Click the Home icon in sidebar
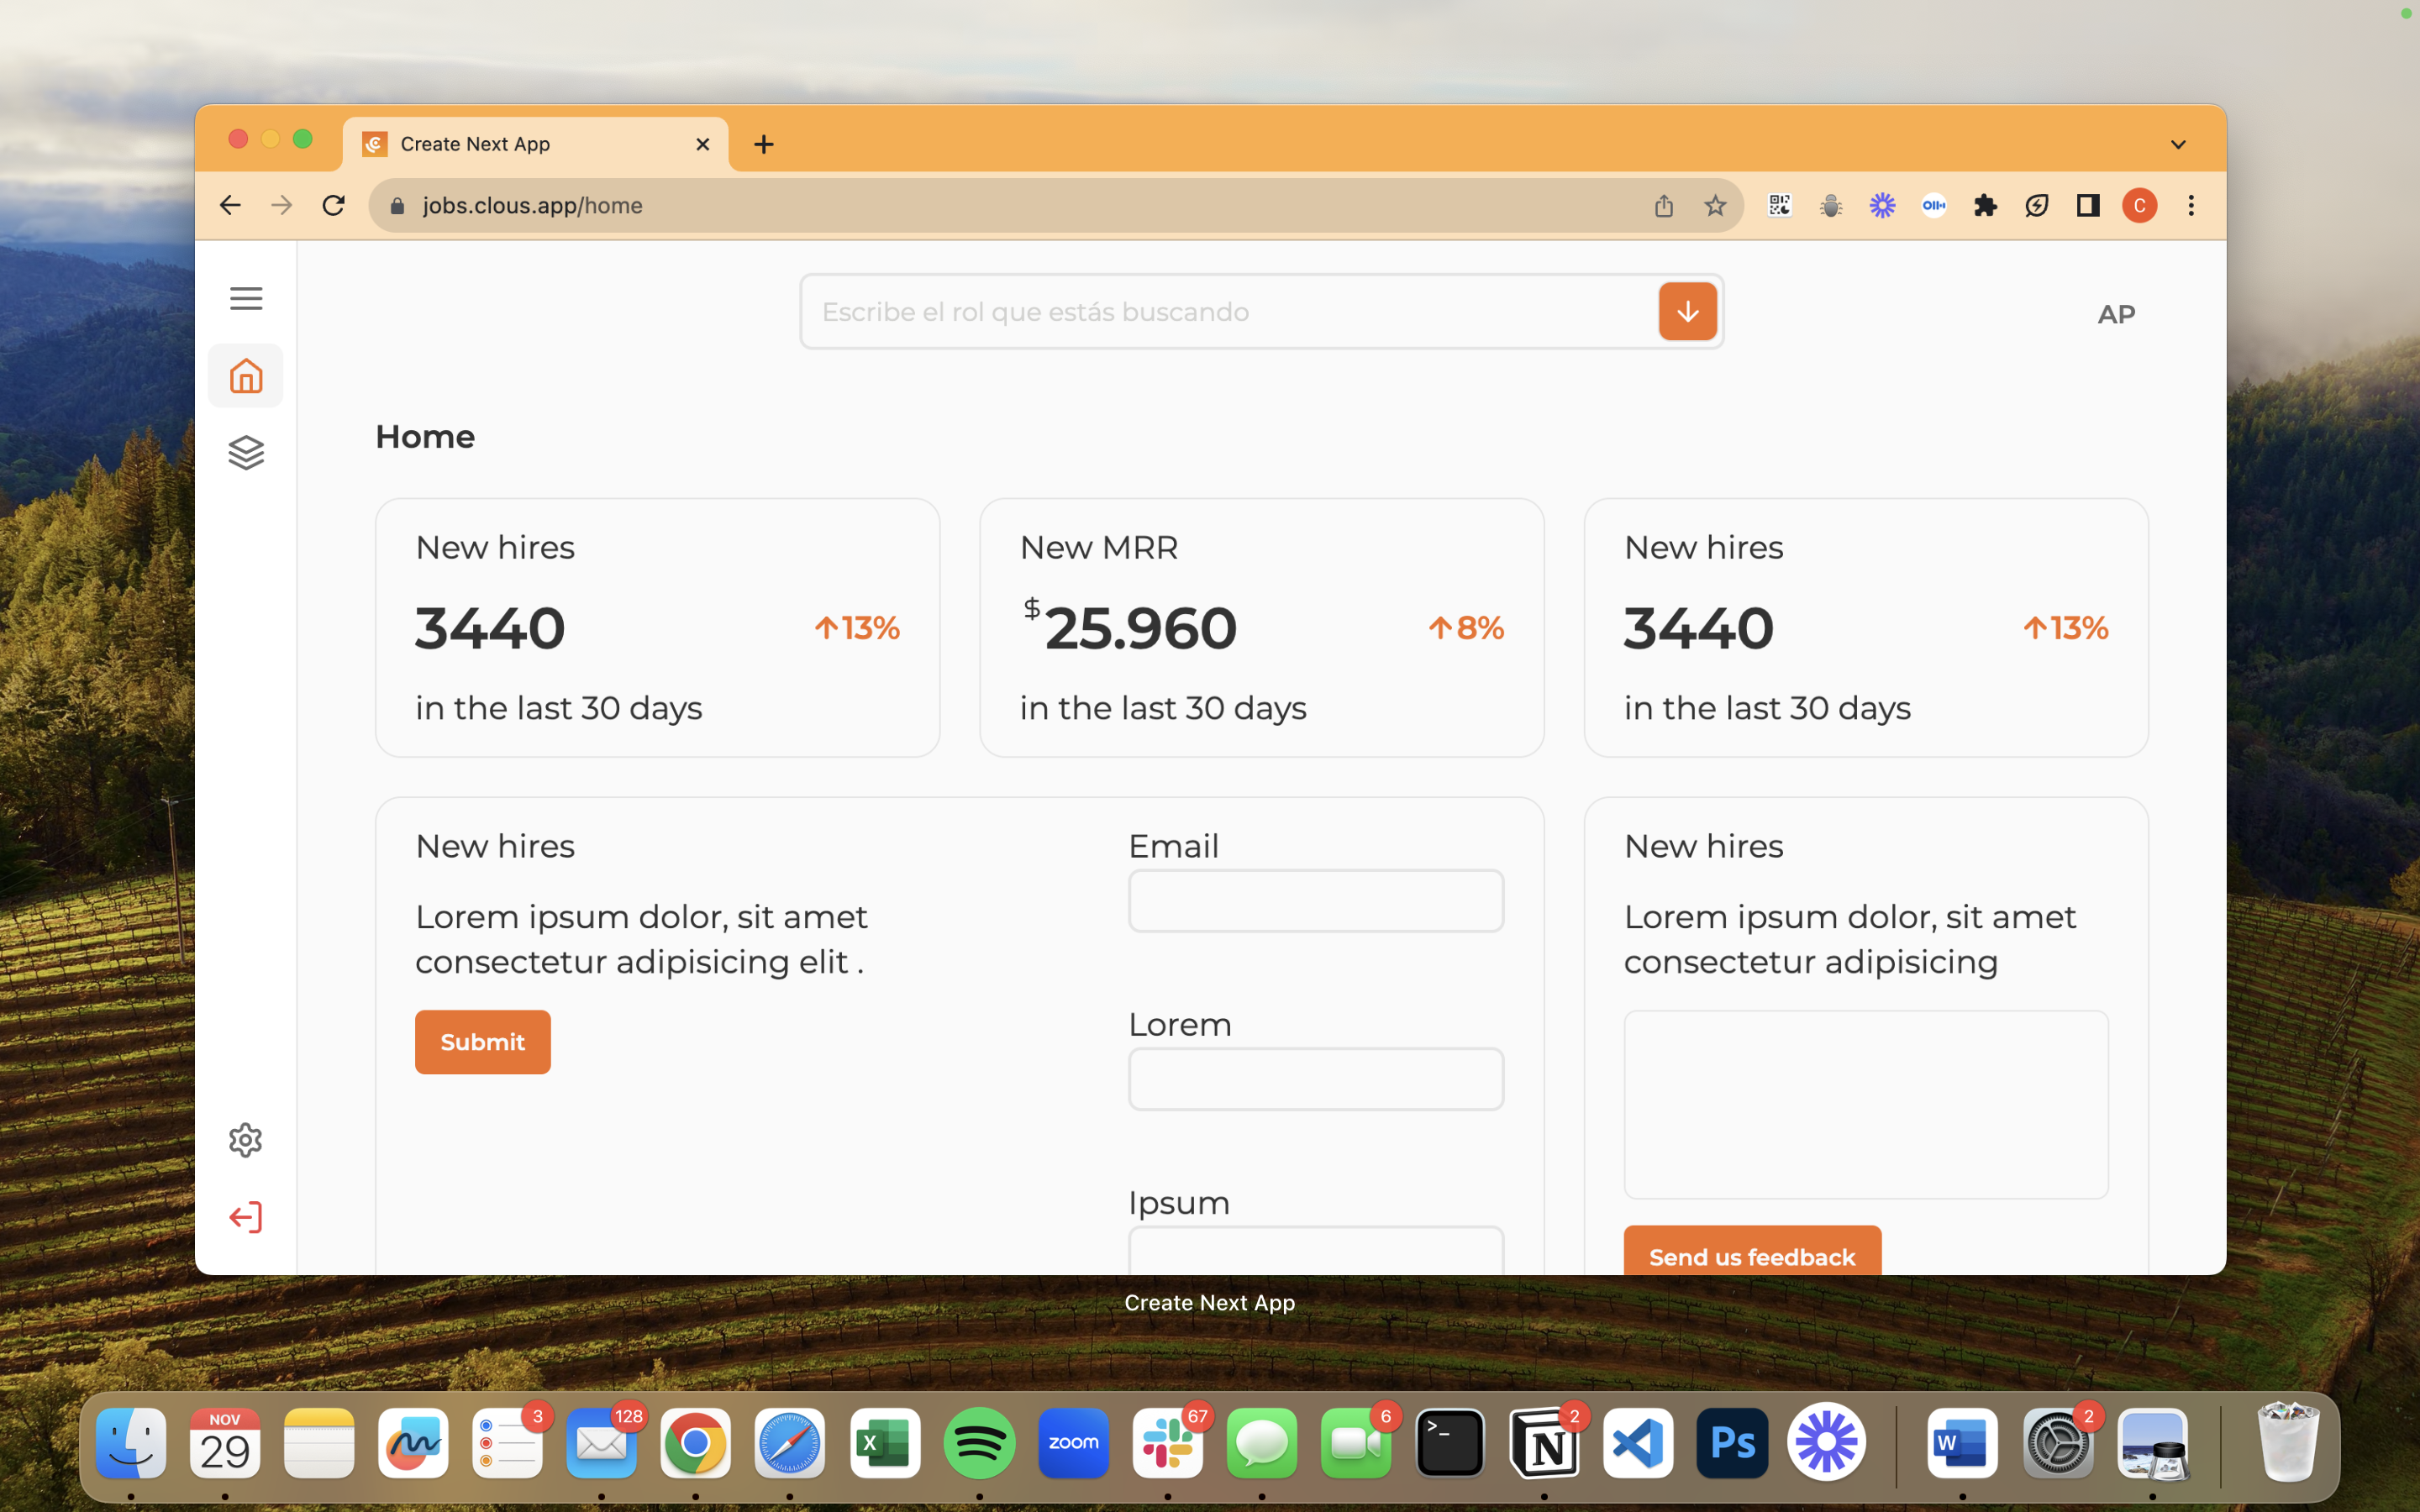The height and width of the screenshot is (1512, 2420). [x=245, y=376]
